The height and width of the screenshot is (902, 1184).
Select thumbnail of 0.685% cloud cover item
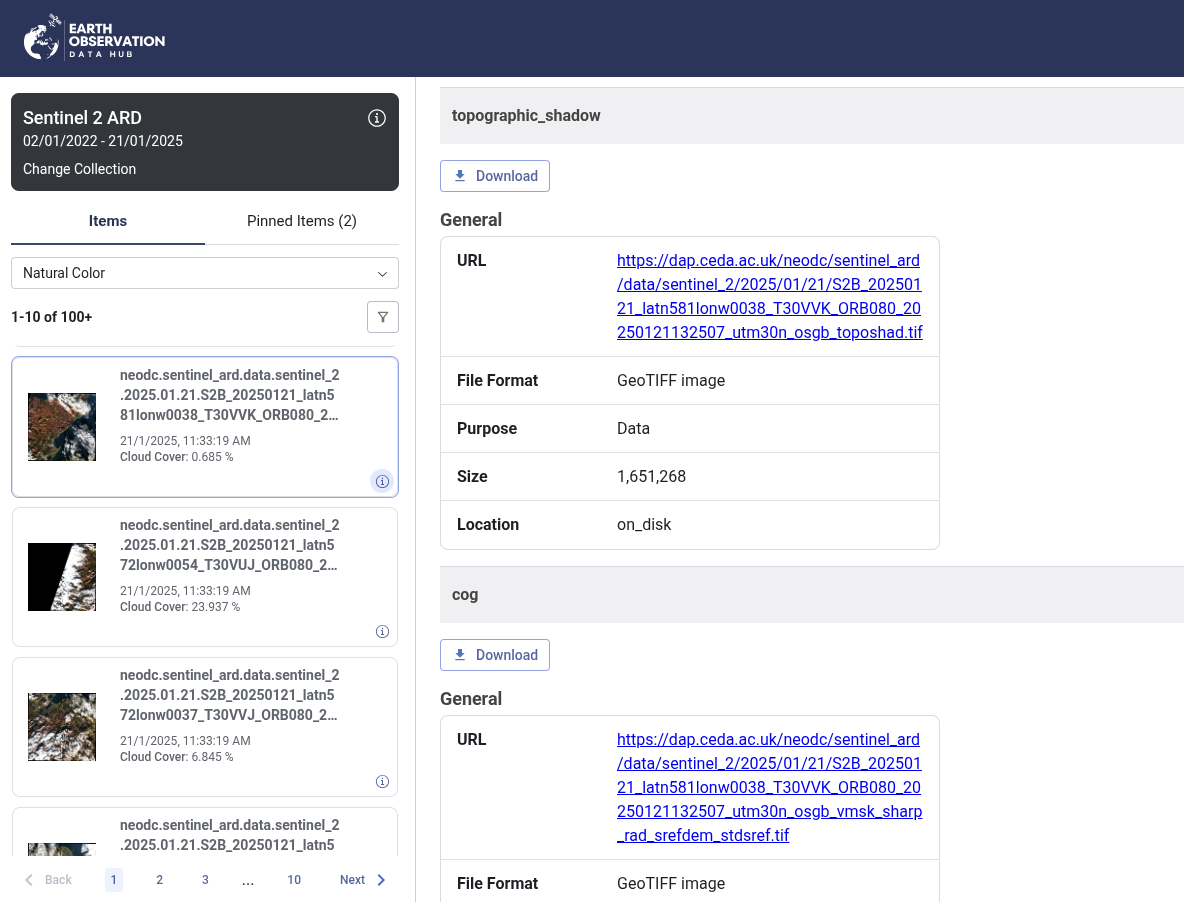tap(62, 427)
